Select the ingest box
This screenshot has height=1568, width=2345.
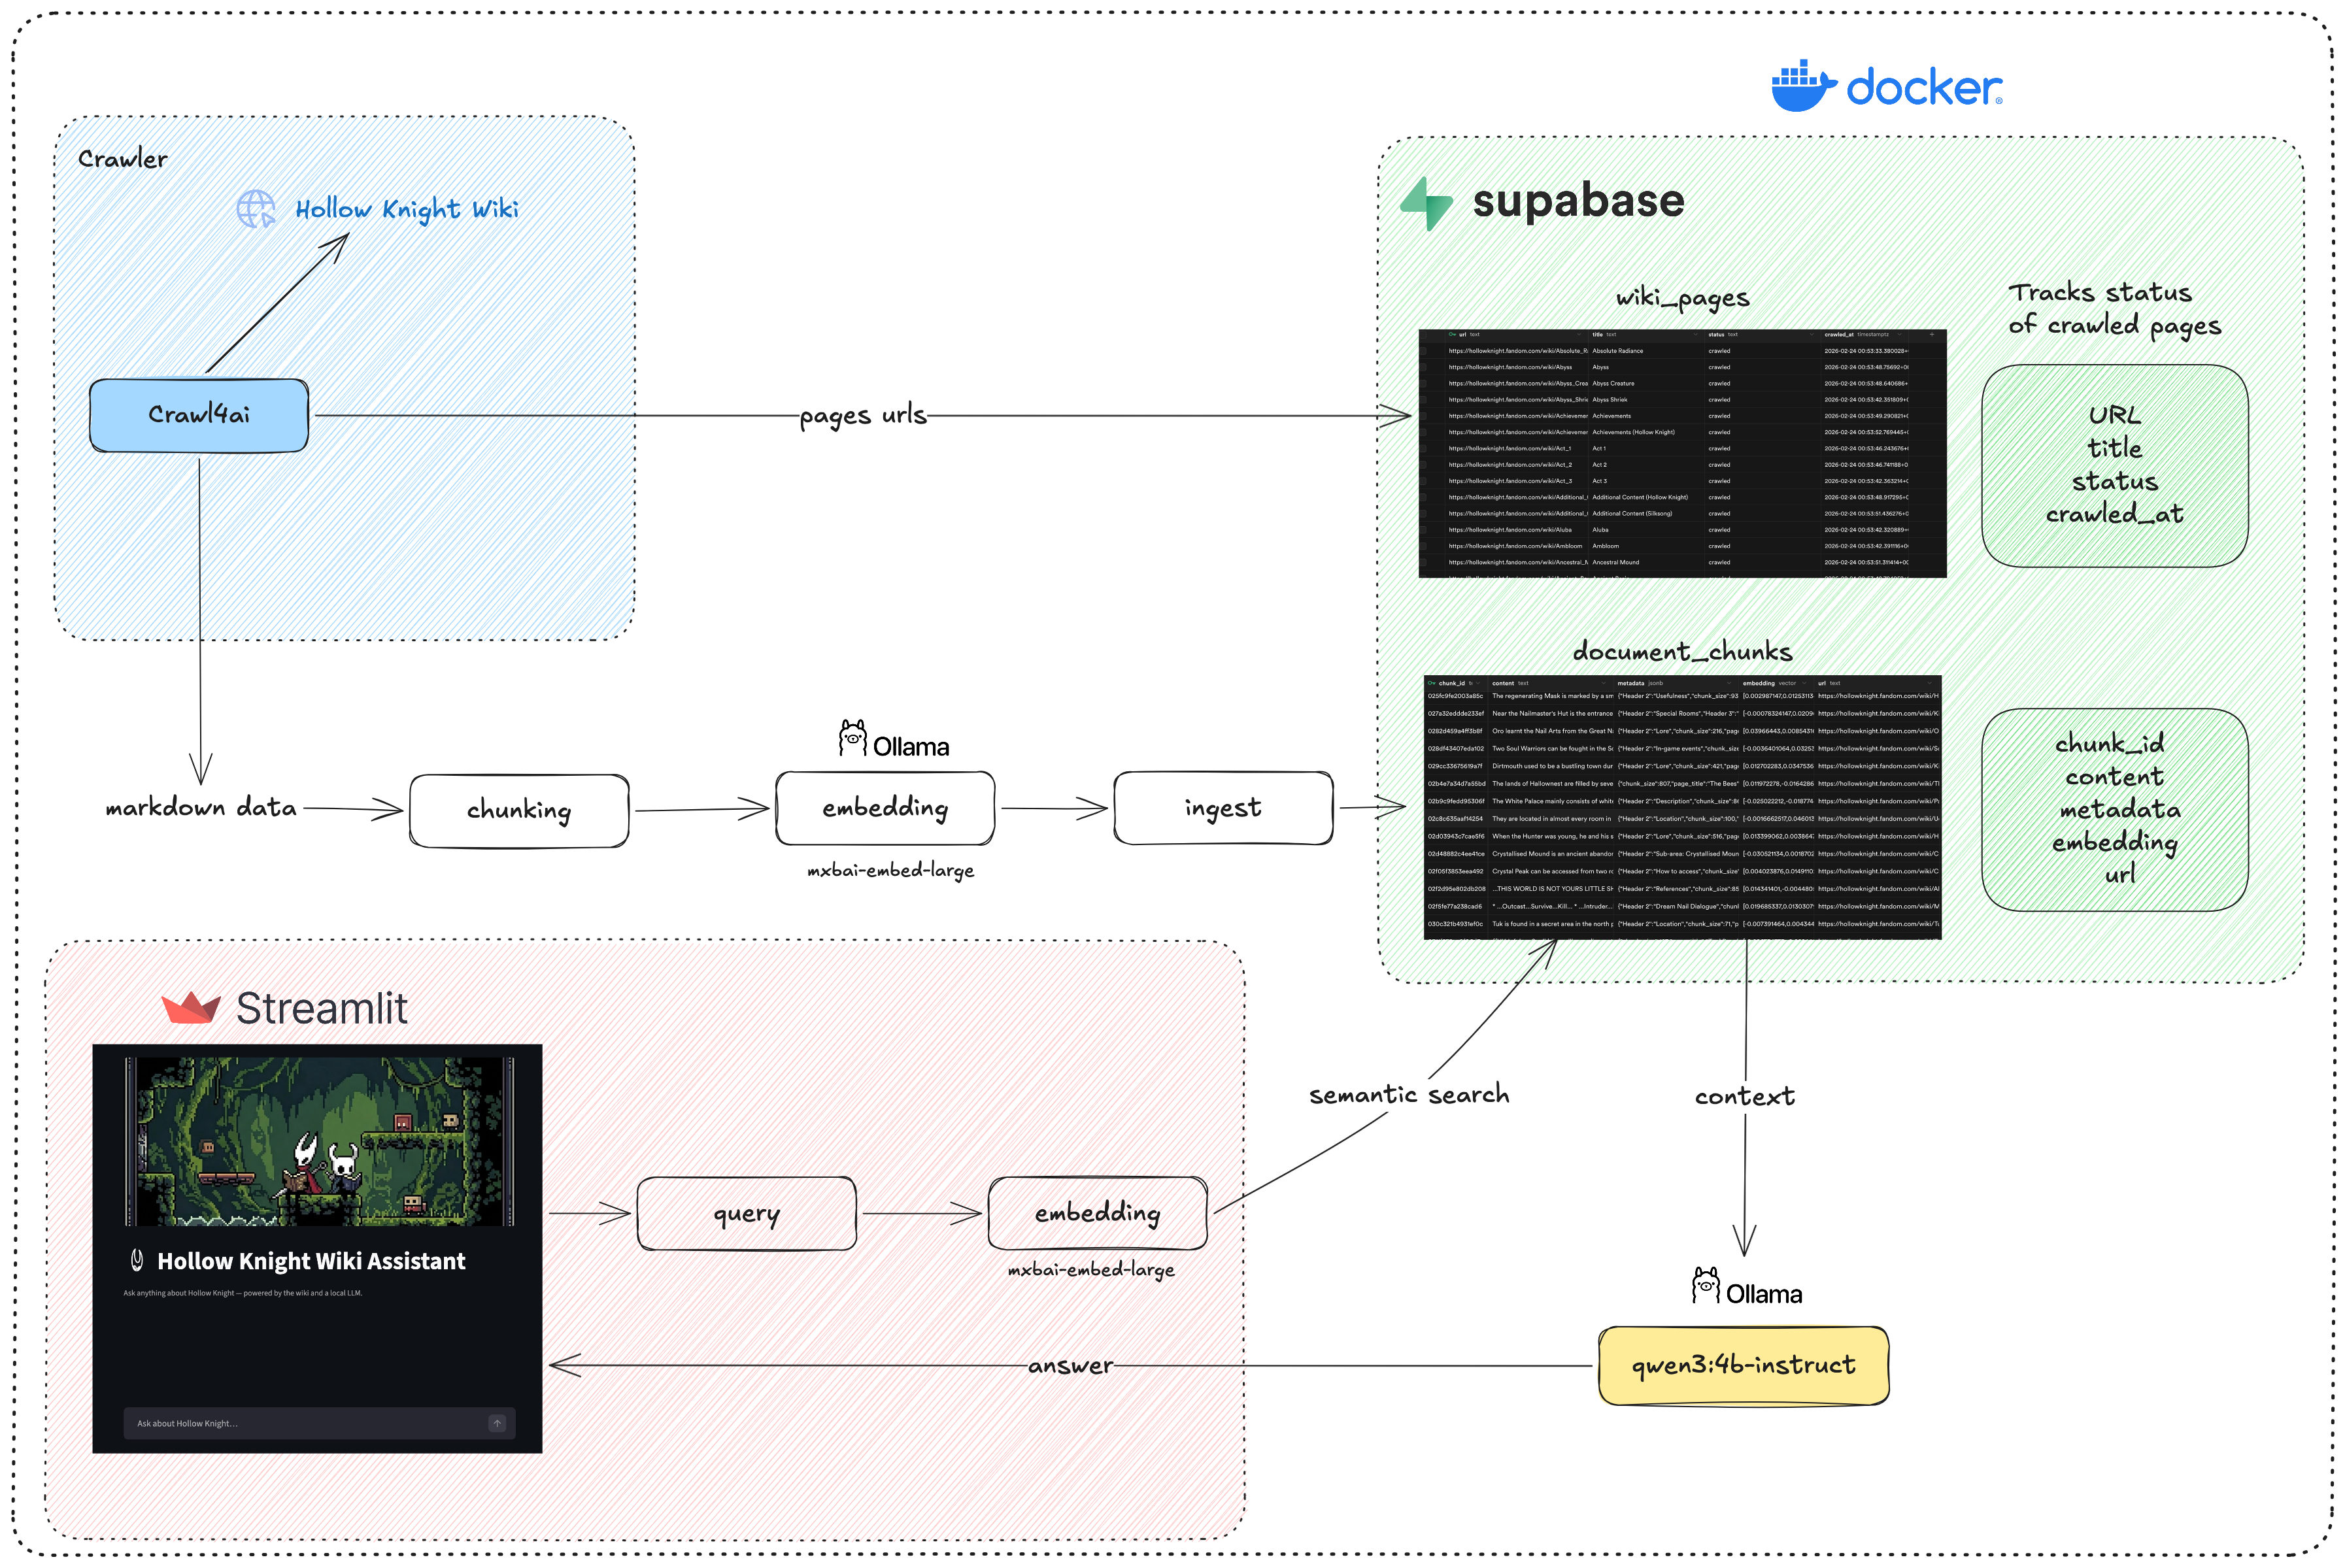[x=1222, y=808]
